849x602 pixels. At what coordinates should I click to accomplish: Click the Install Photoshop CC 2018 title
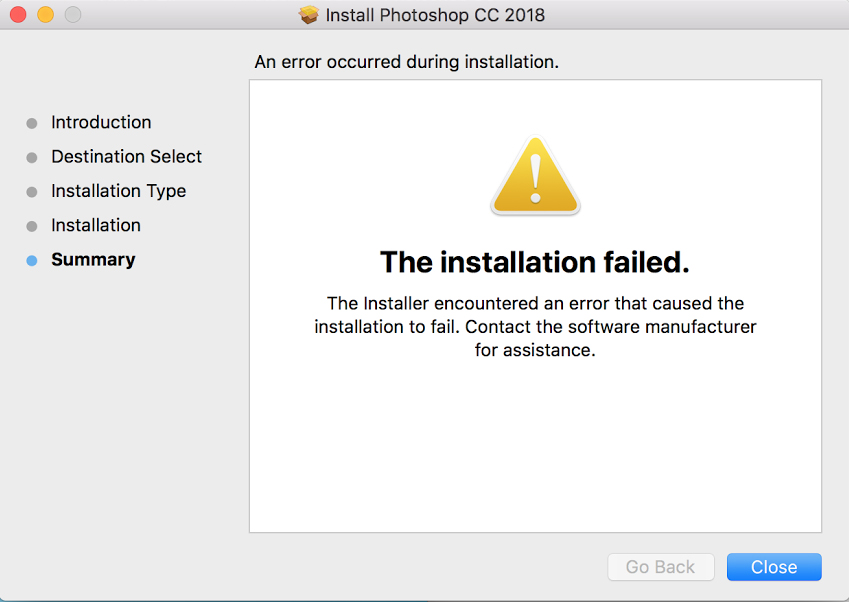pos(434,14)
